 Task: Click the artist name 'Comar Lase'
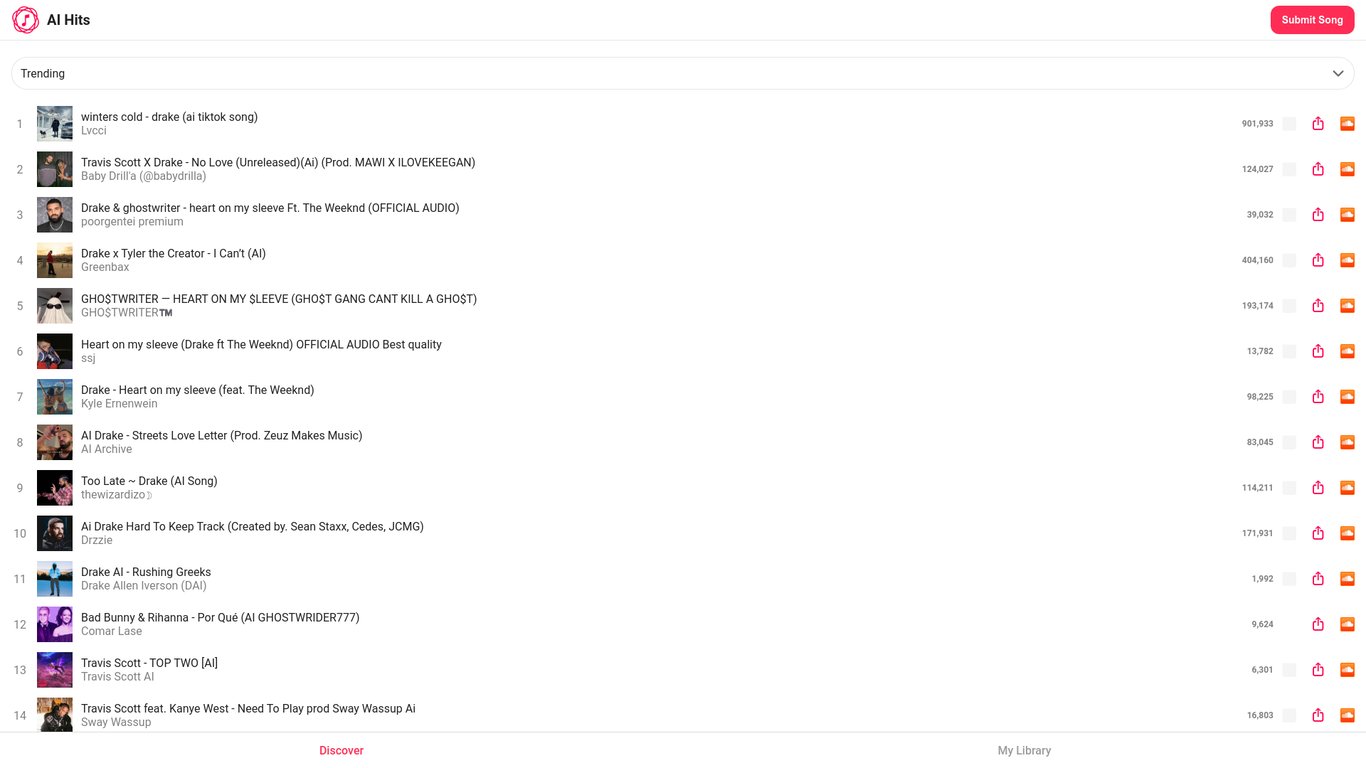(x=111, y=631)
